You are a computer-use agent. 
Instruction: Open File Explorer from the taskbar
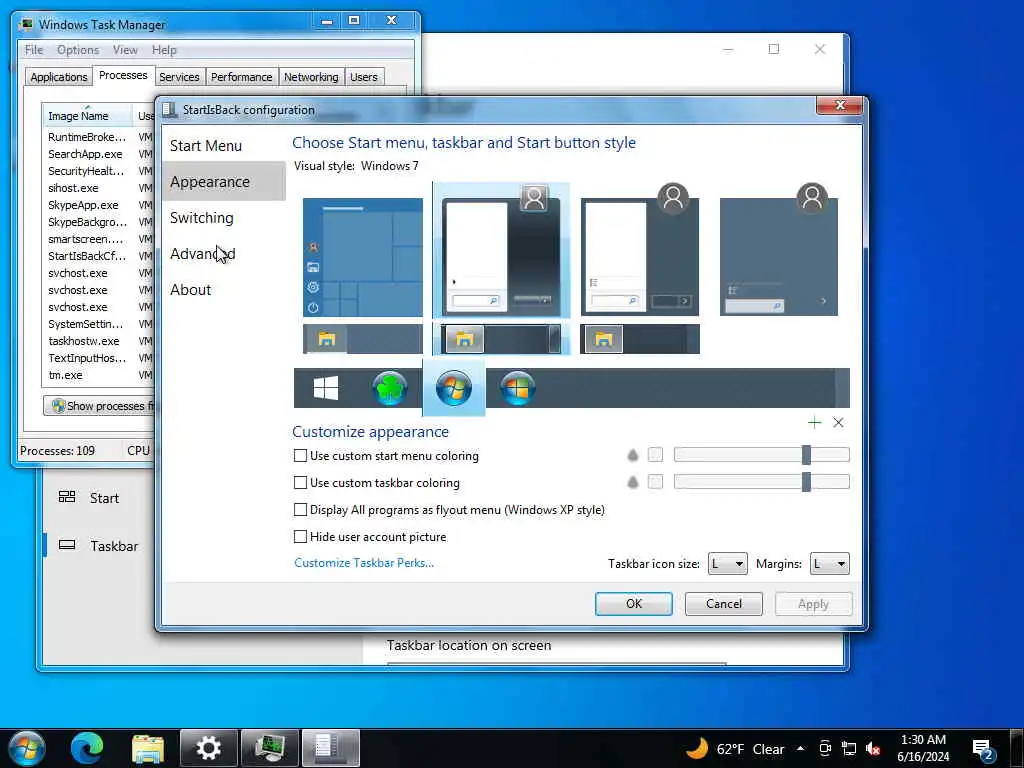pos(148,748)
